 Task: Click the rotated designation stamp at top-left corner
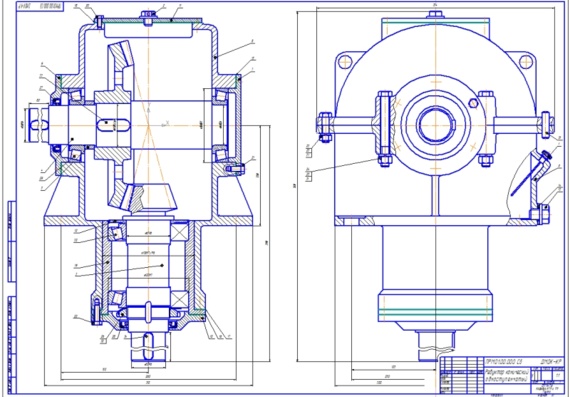(40, 6)
